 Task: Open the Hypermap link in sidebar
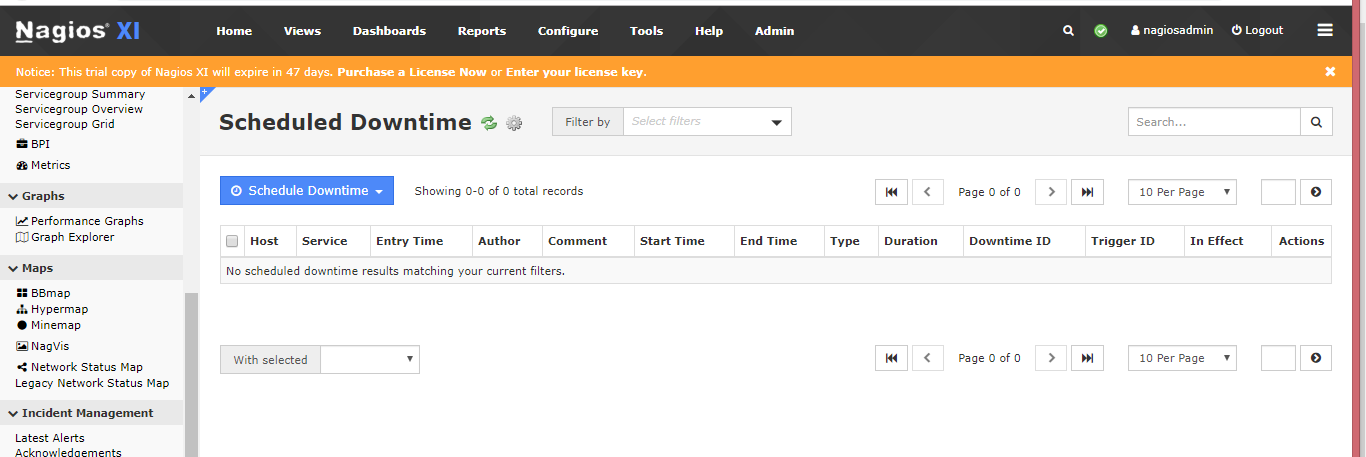(59, 309)
